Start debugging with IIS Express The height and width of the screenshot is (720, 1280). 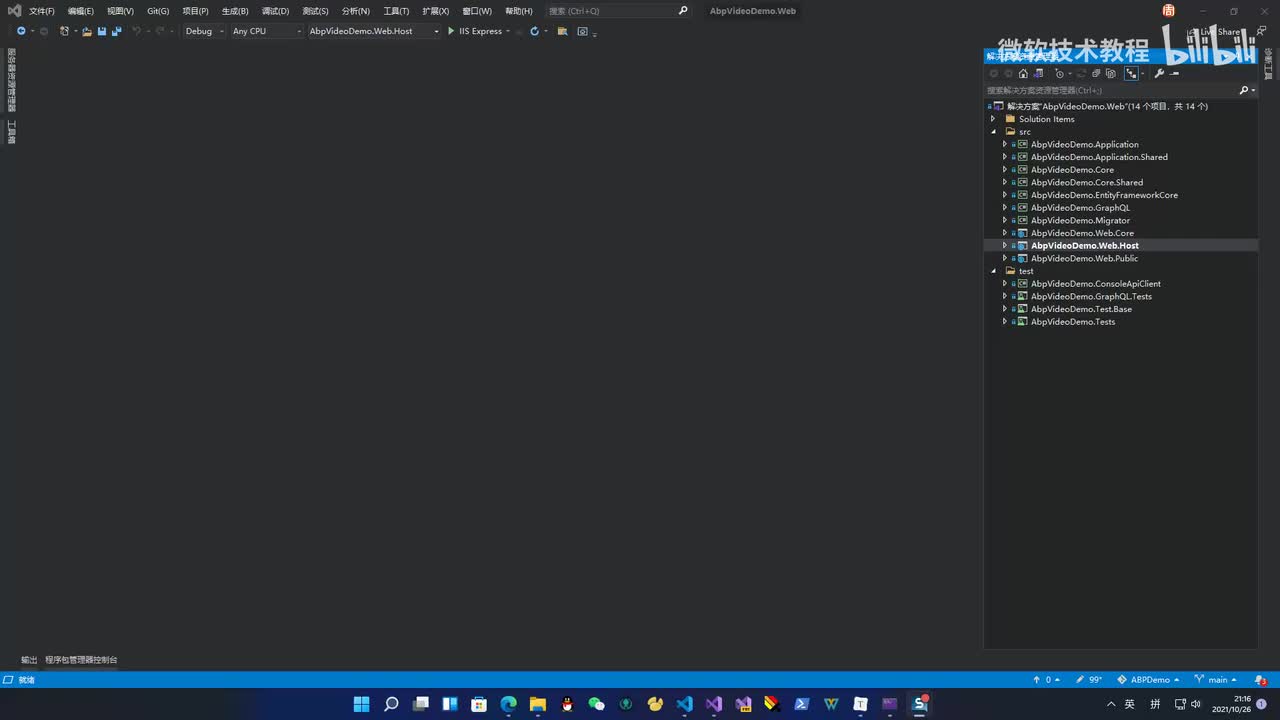[474, 31]
